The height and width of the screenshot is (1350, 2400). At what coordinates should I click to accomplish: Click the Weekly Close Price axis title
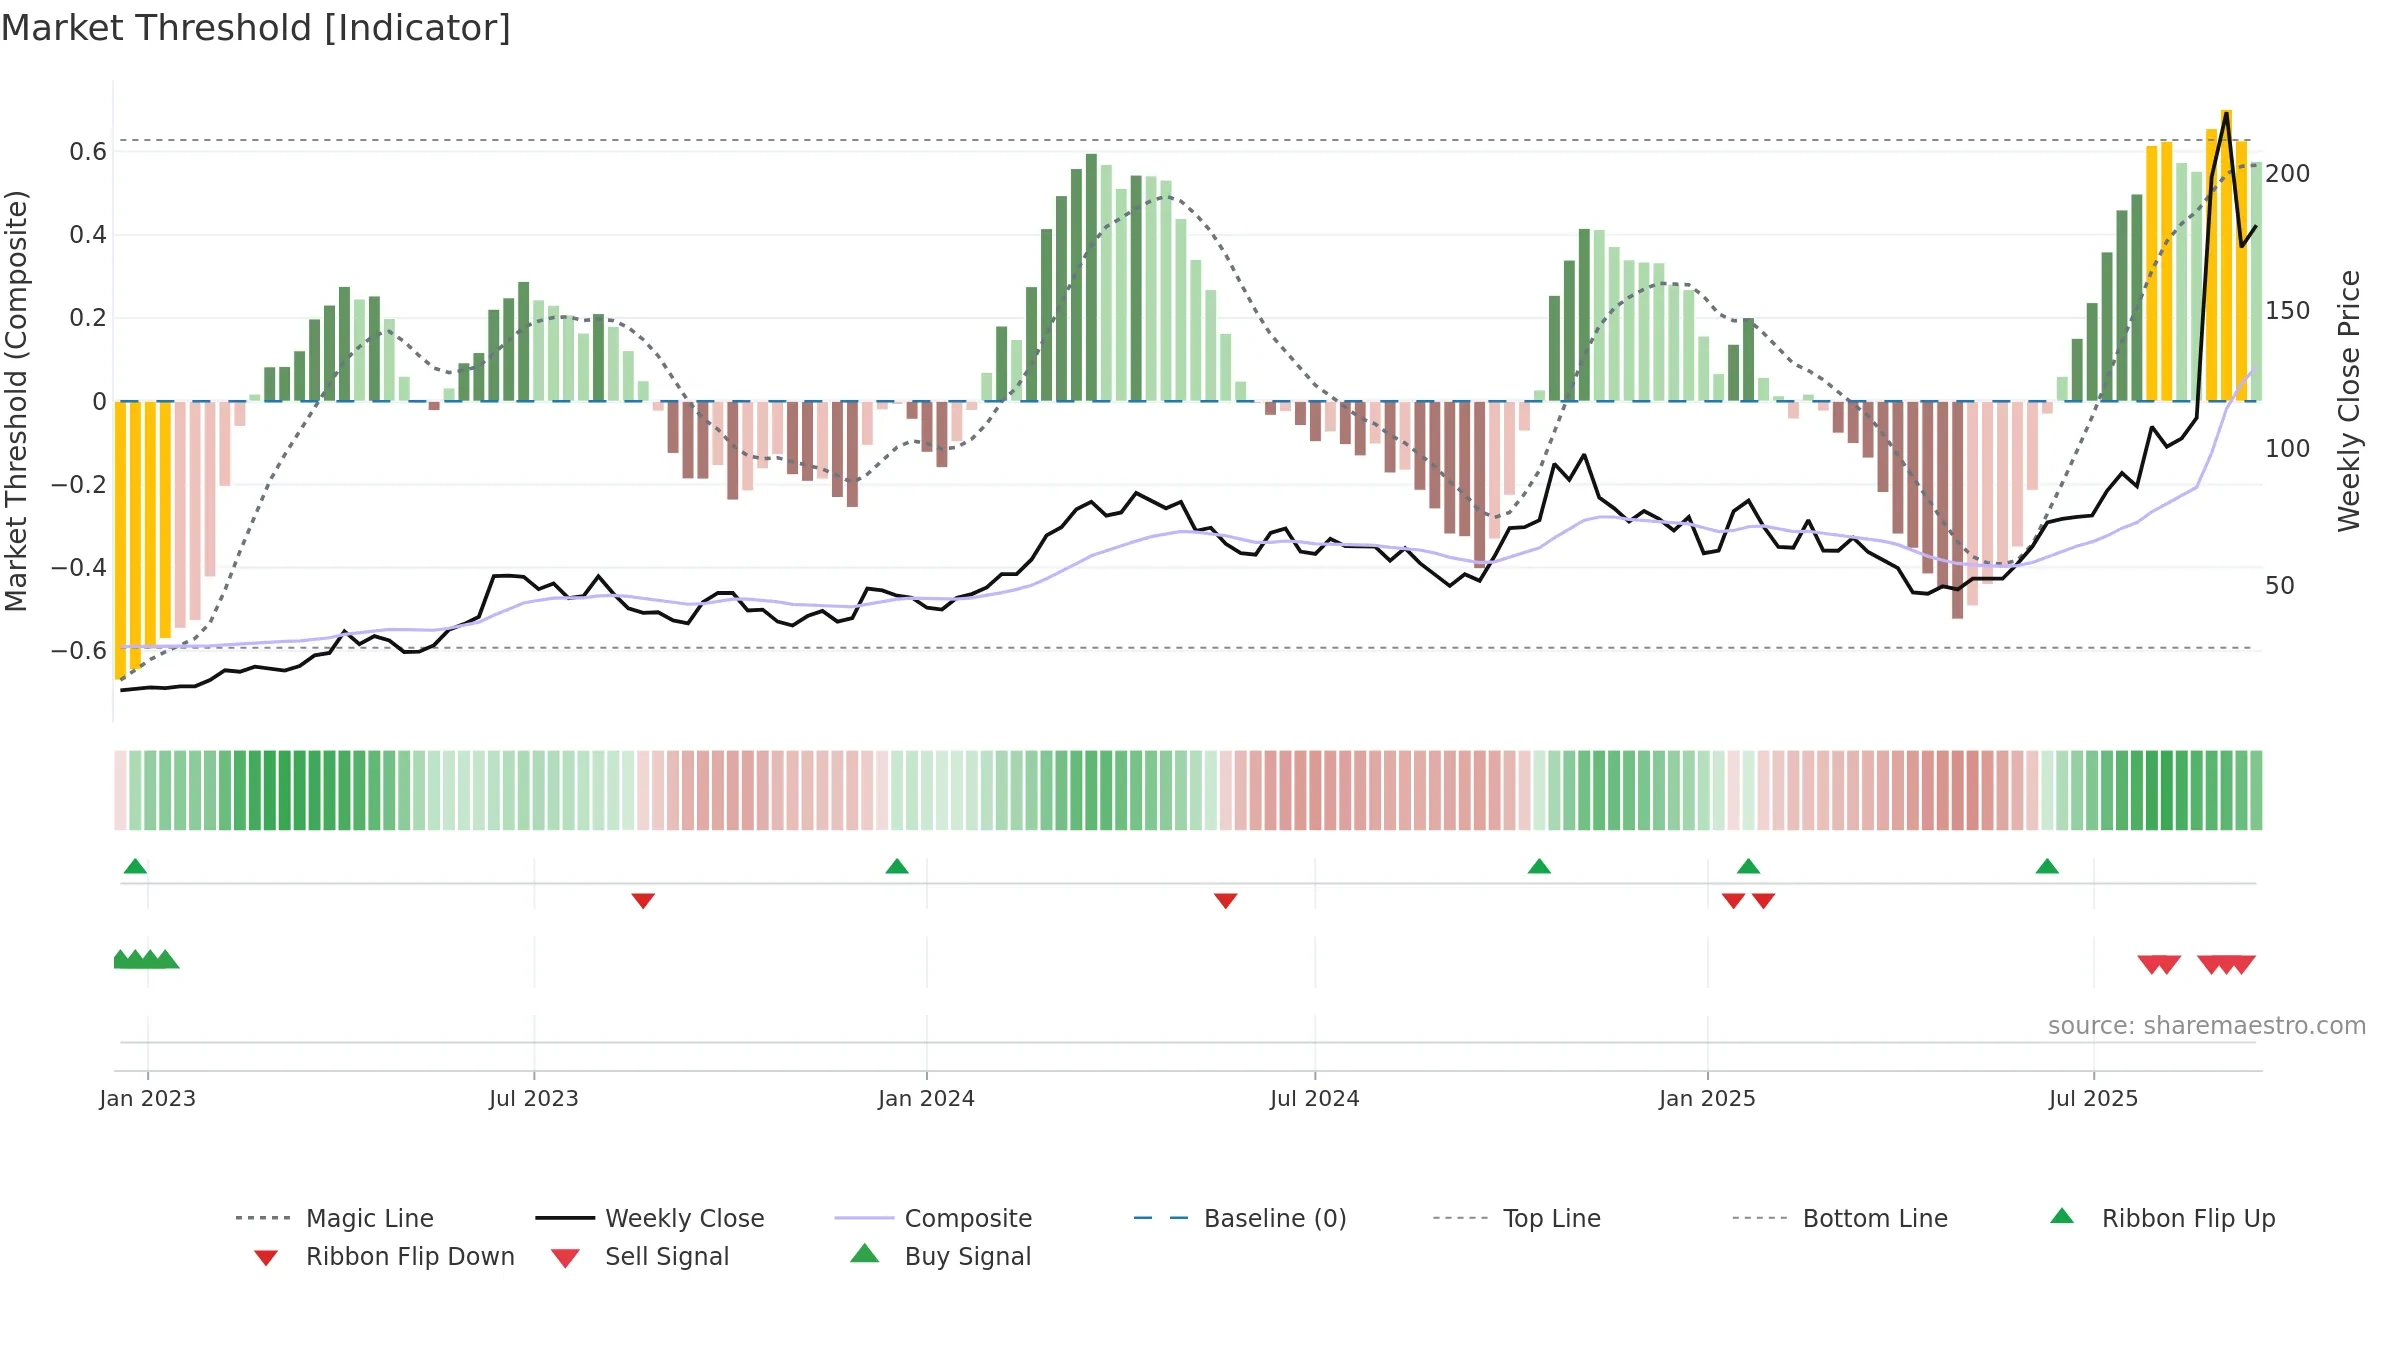[x=2349, y=401]
